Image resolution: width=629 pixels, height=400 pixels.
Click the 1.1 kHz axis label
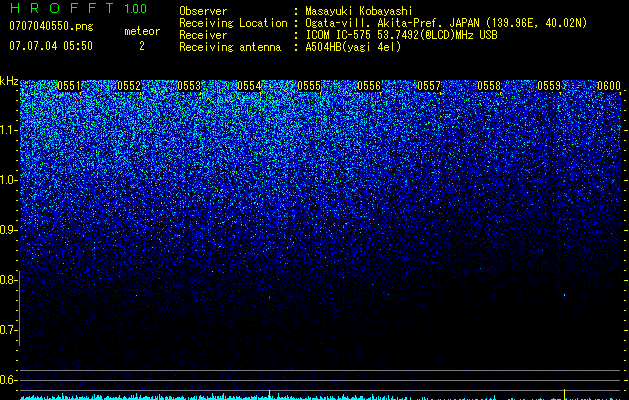coord(8,130)
